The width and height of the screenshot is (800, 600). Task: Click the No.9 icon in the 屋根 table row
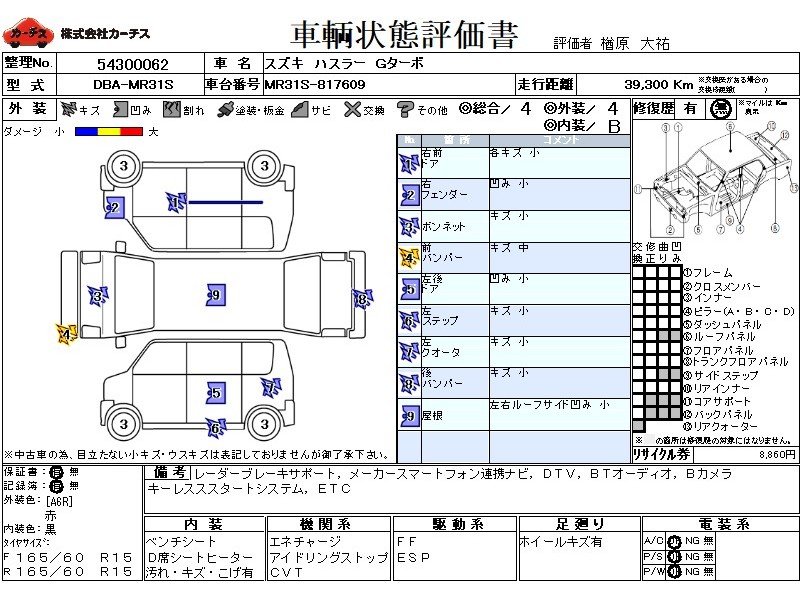[x=409, y=415]
